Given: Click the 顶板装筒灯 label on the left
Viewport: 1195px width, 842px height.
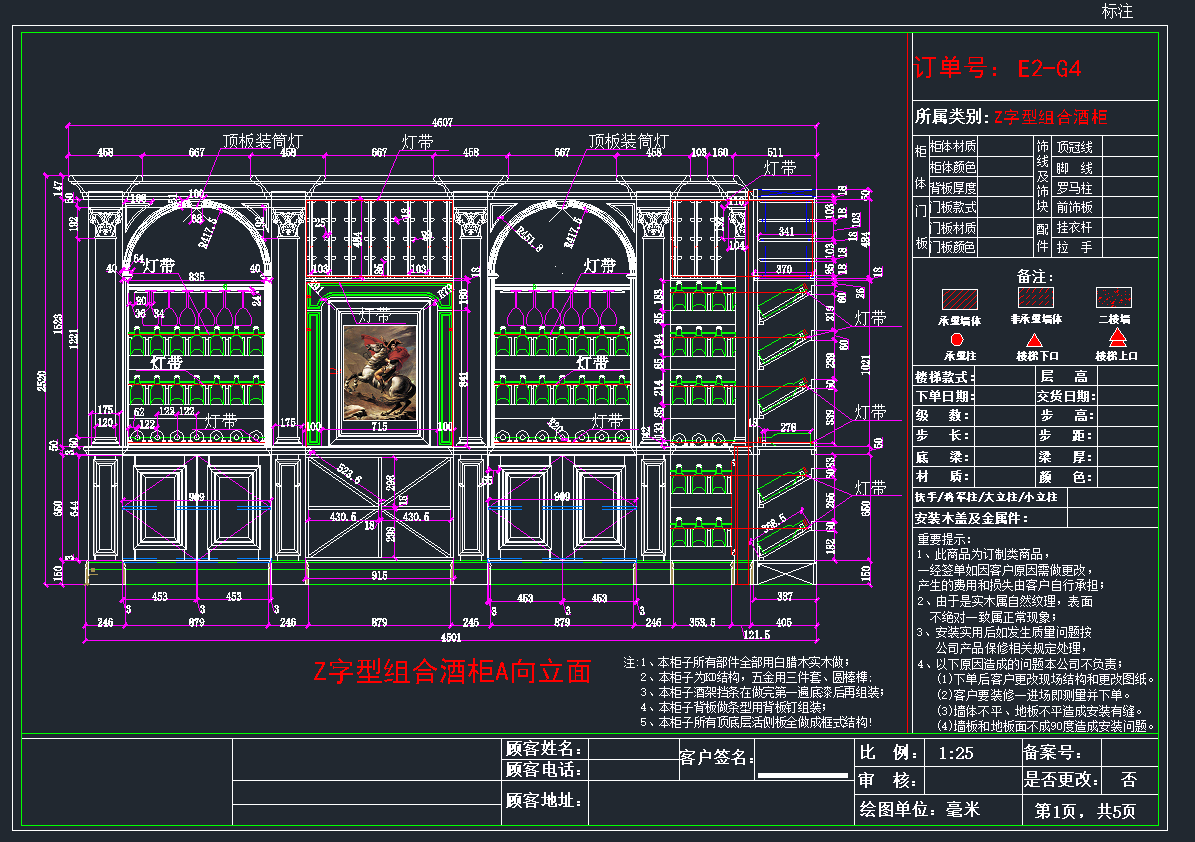Looking at the screenshot, I should point(262,141).
